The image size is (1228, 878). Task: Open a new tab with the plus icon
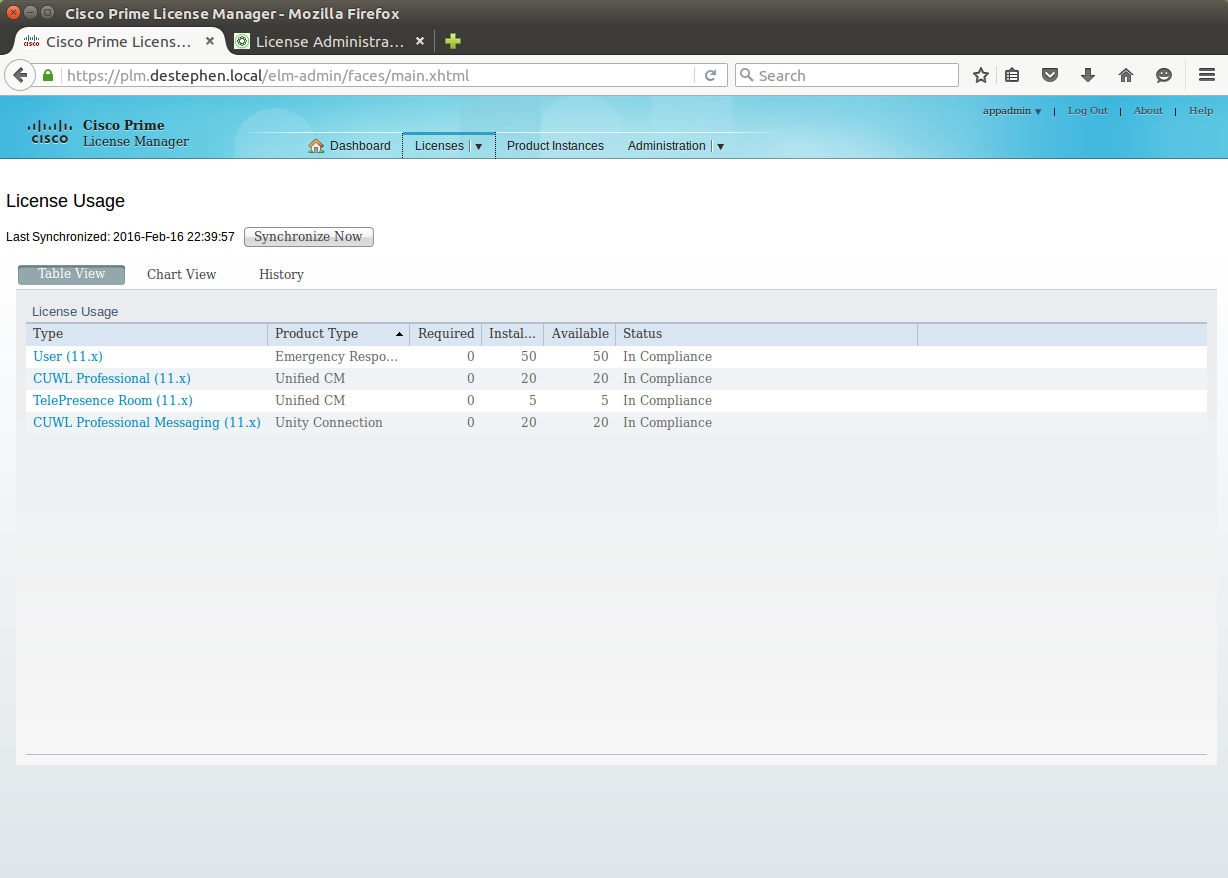pos(453,41)
